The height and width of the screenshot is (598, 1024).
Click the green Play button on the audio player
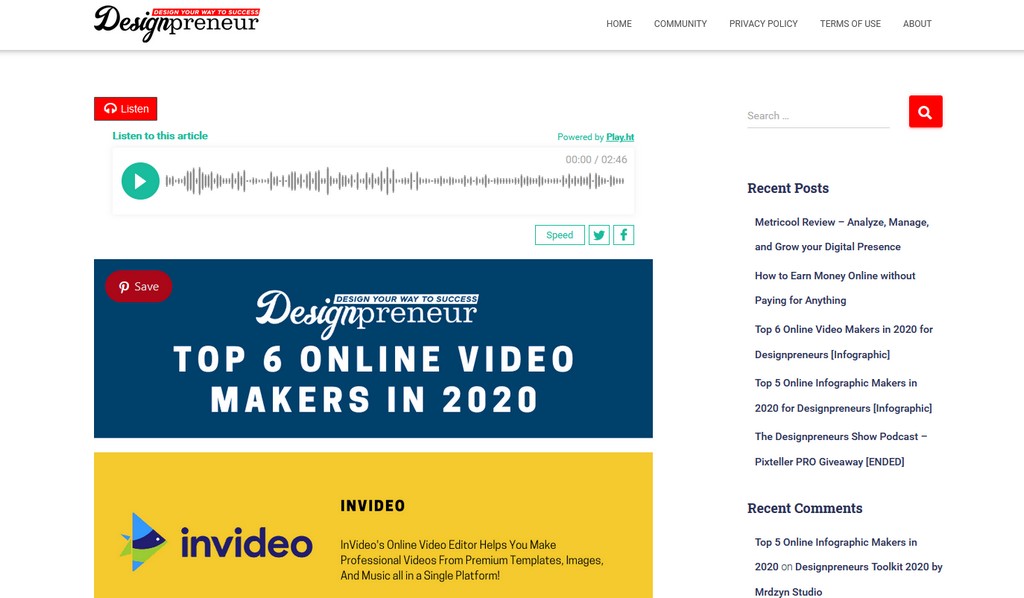click(x=140, y=181)
